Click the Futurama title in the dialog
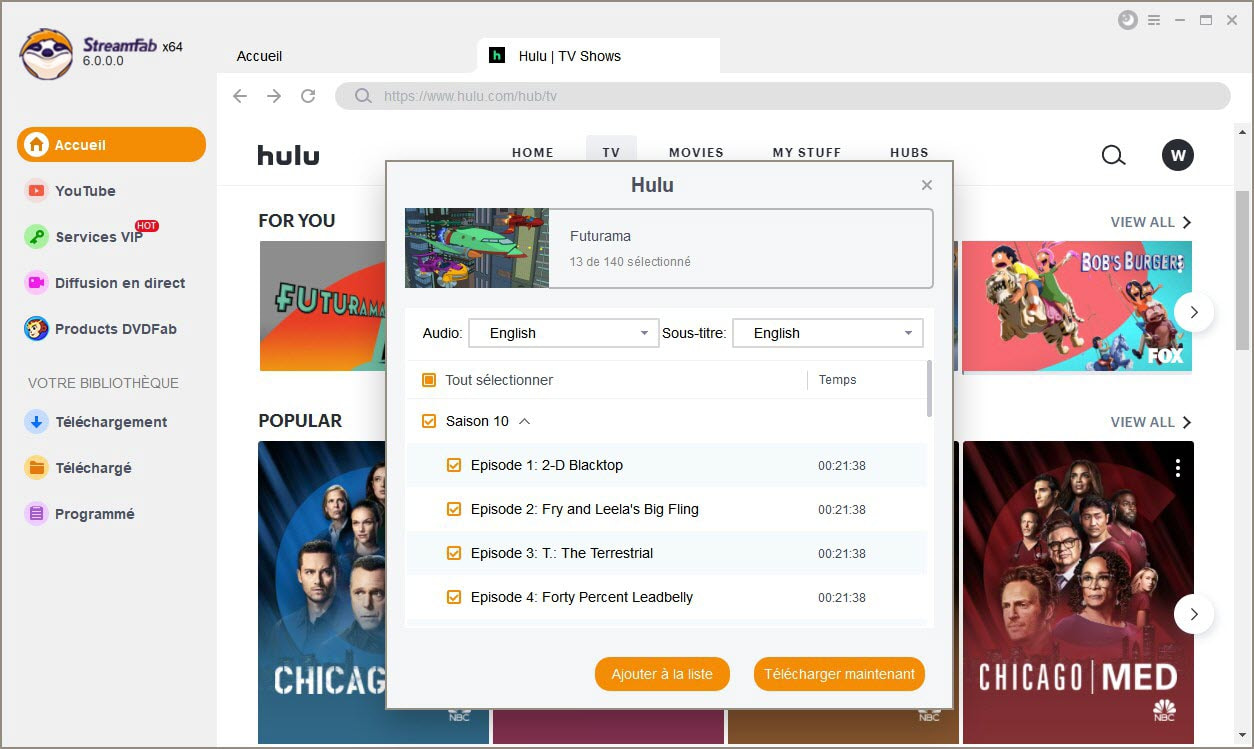This screenshot has width=1254, height=749. 600,237
